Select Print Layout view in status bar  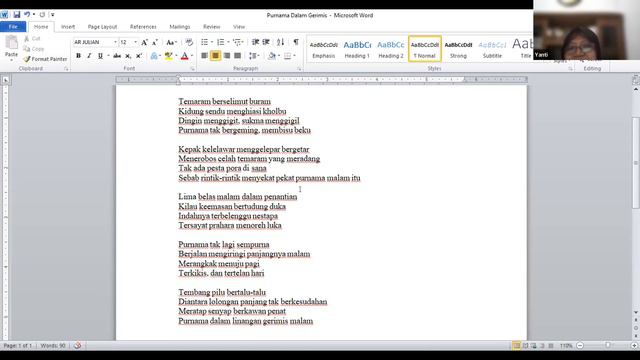(516, 346)
